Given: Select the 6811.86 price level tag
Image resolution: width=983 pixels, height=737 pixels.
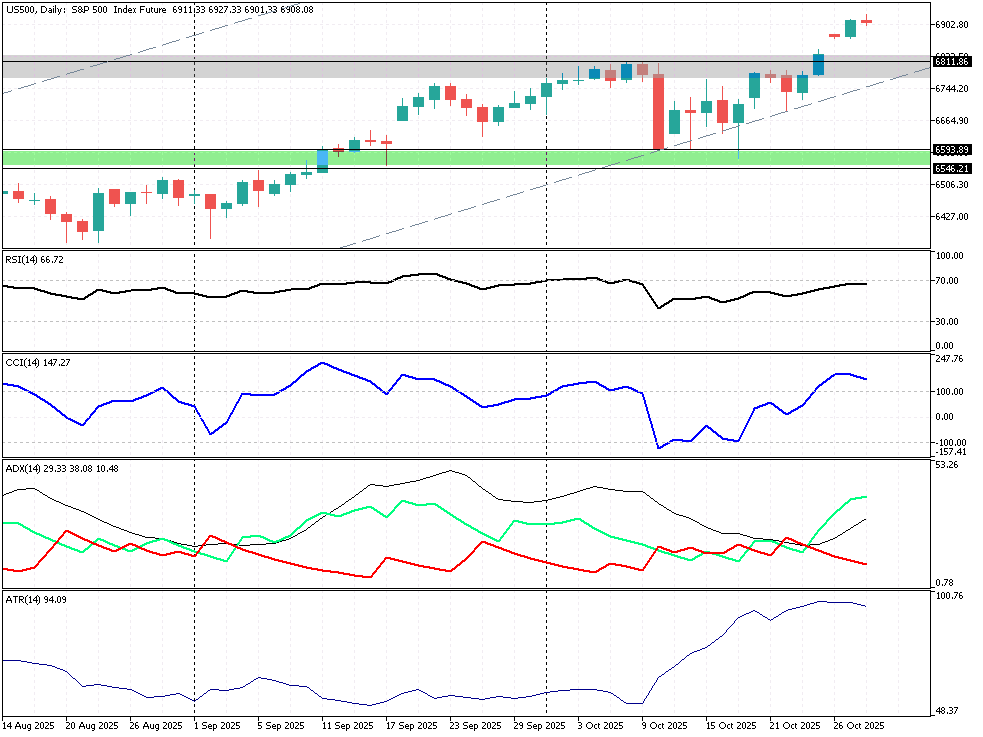Looking at the screenshot, I should click(951, 62).
